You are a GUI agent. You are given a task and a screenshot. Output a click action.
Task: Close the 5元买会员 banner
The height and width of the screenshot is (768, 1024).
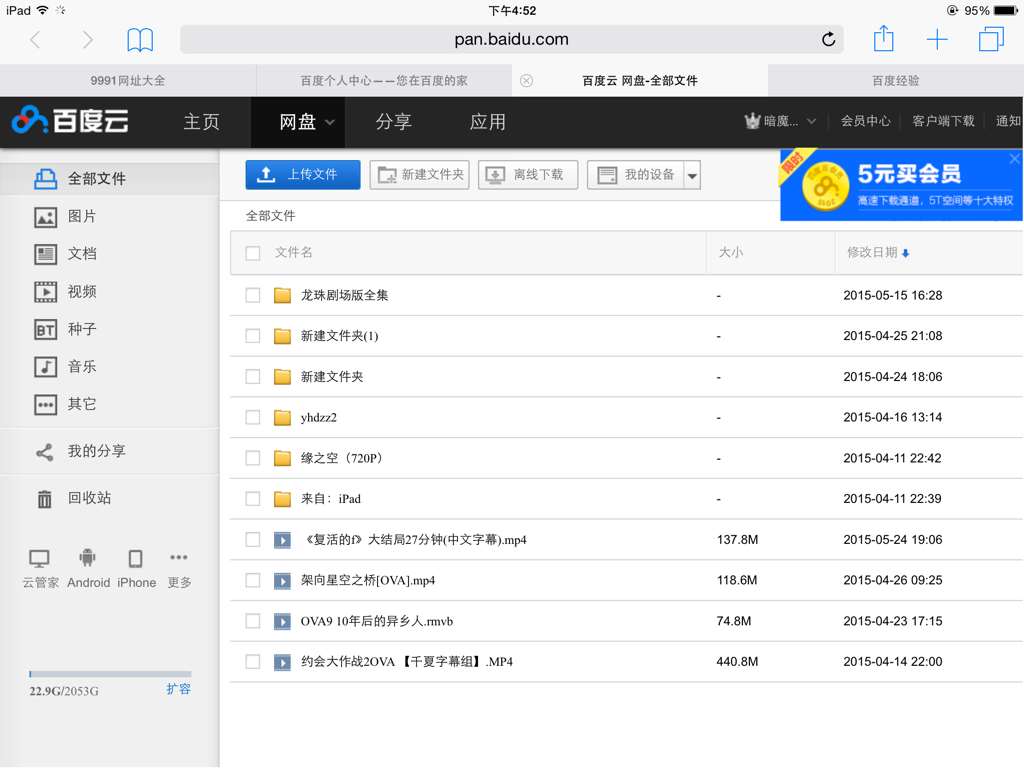[1014, 159]
